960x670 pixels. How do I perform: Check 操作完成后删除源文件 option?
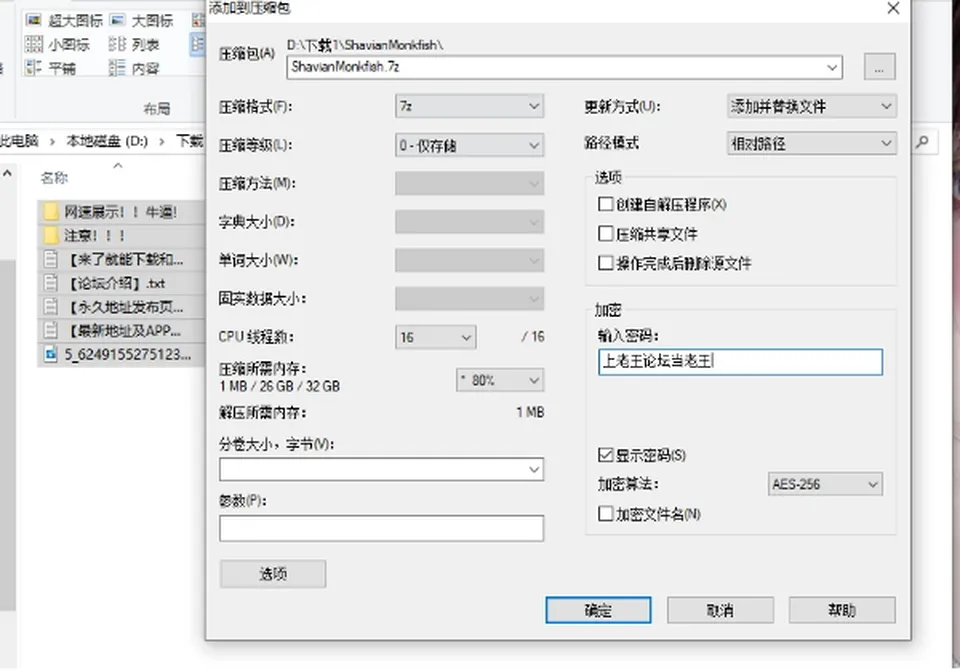pos(606,263)
